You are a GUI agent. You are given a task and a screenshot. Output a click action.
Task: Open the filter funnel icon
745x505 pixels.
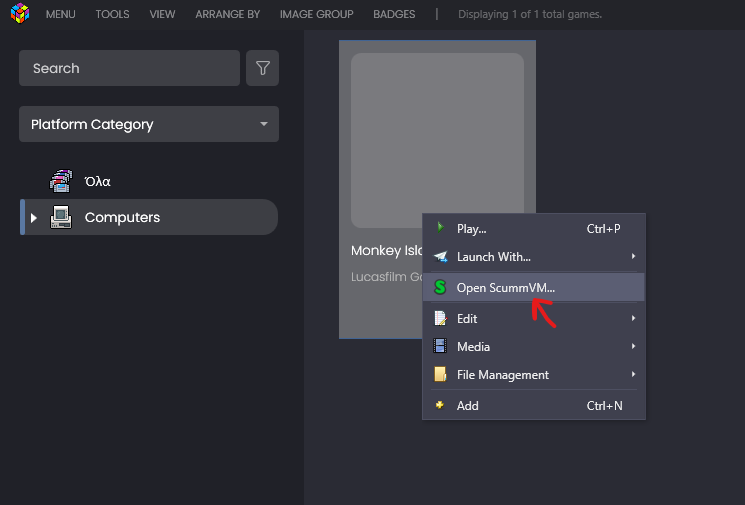[x=263, y=68]
